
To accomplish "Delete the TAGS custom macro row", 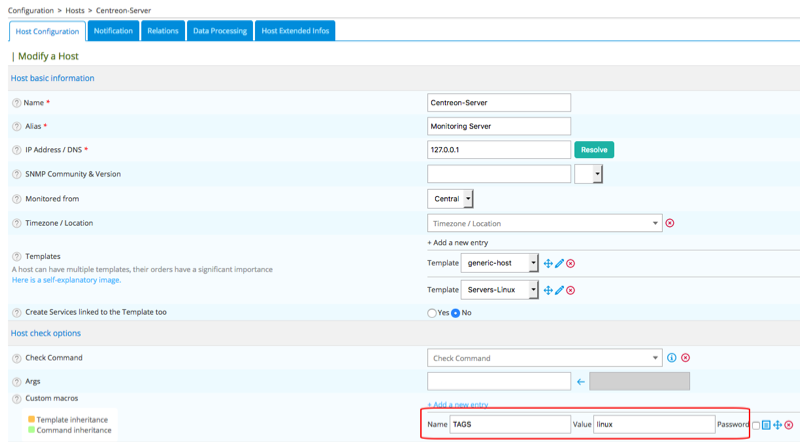I will pyautogui.click(x=789, y=425).
